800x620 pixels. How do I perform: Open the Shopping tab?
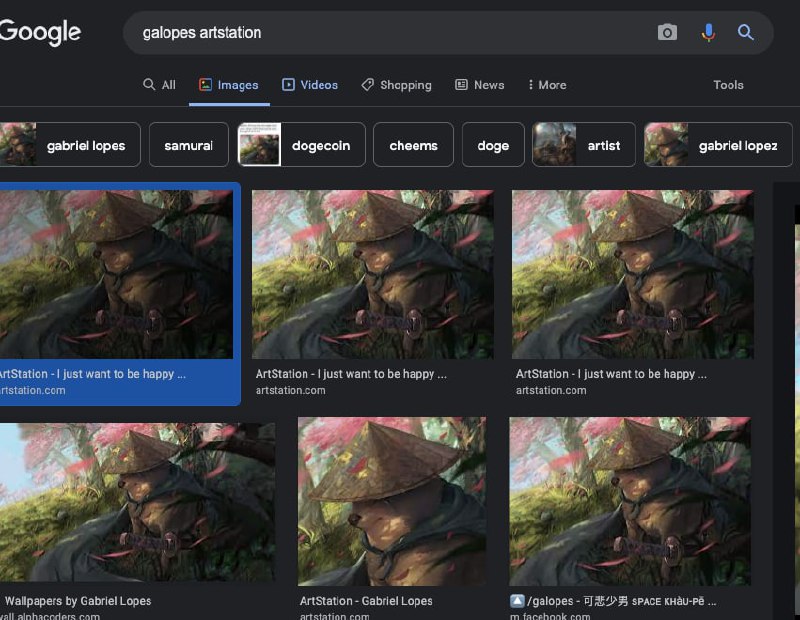pos(396,85)
